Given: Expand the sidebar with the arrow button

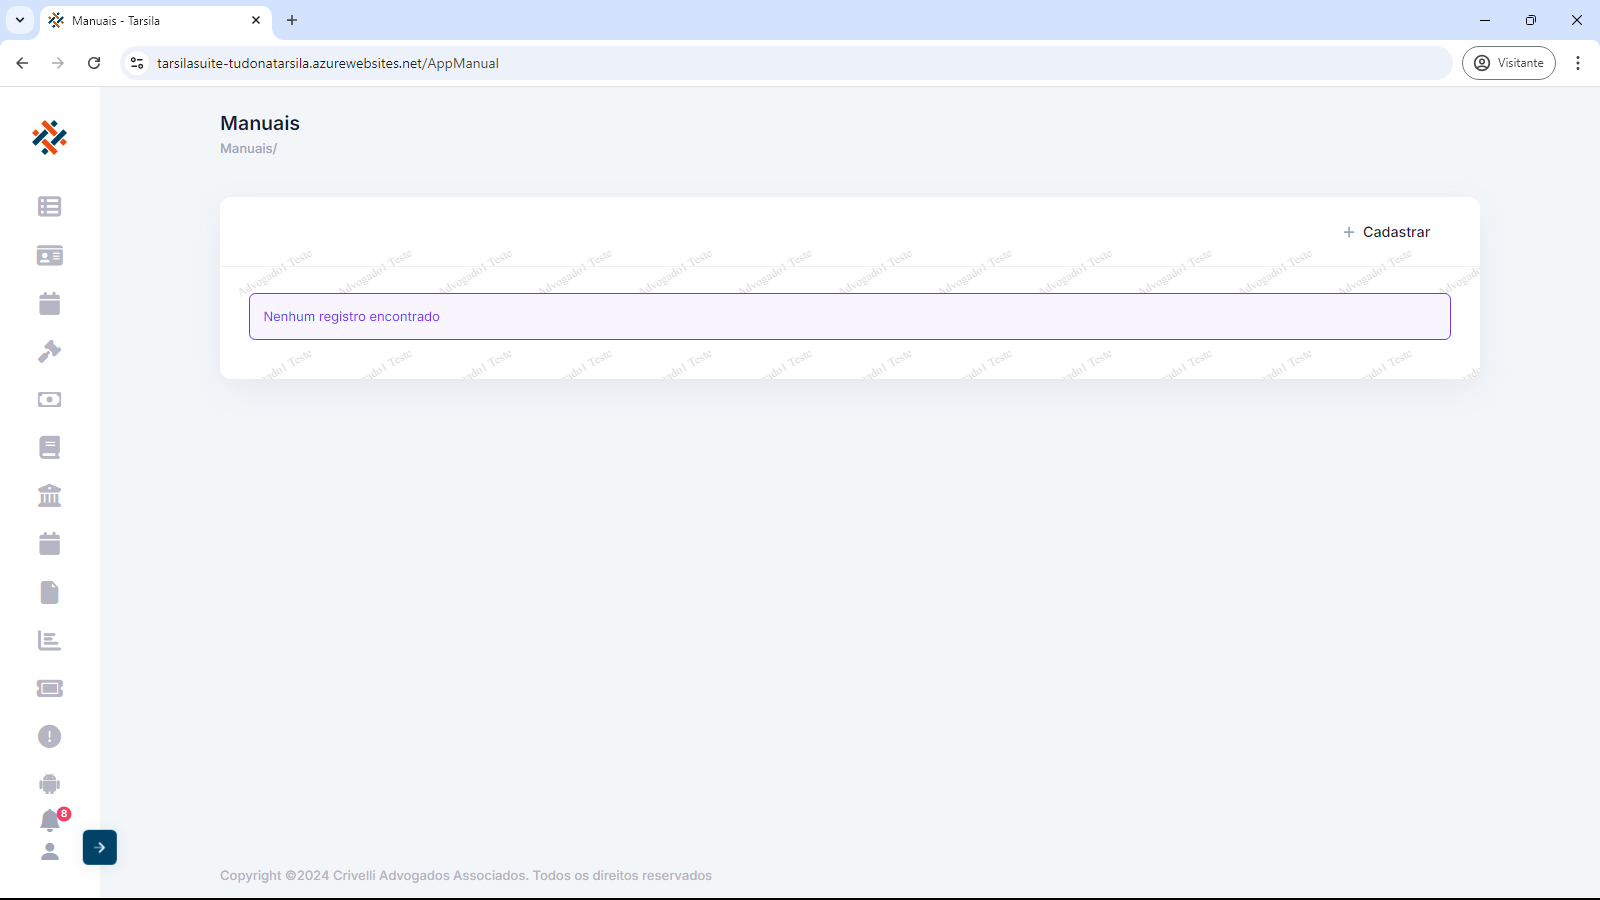Looking at the screenshot, I should pos(100,848).
